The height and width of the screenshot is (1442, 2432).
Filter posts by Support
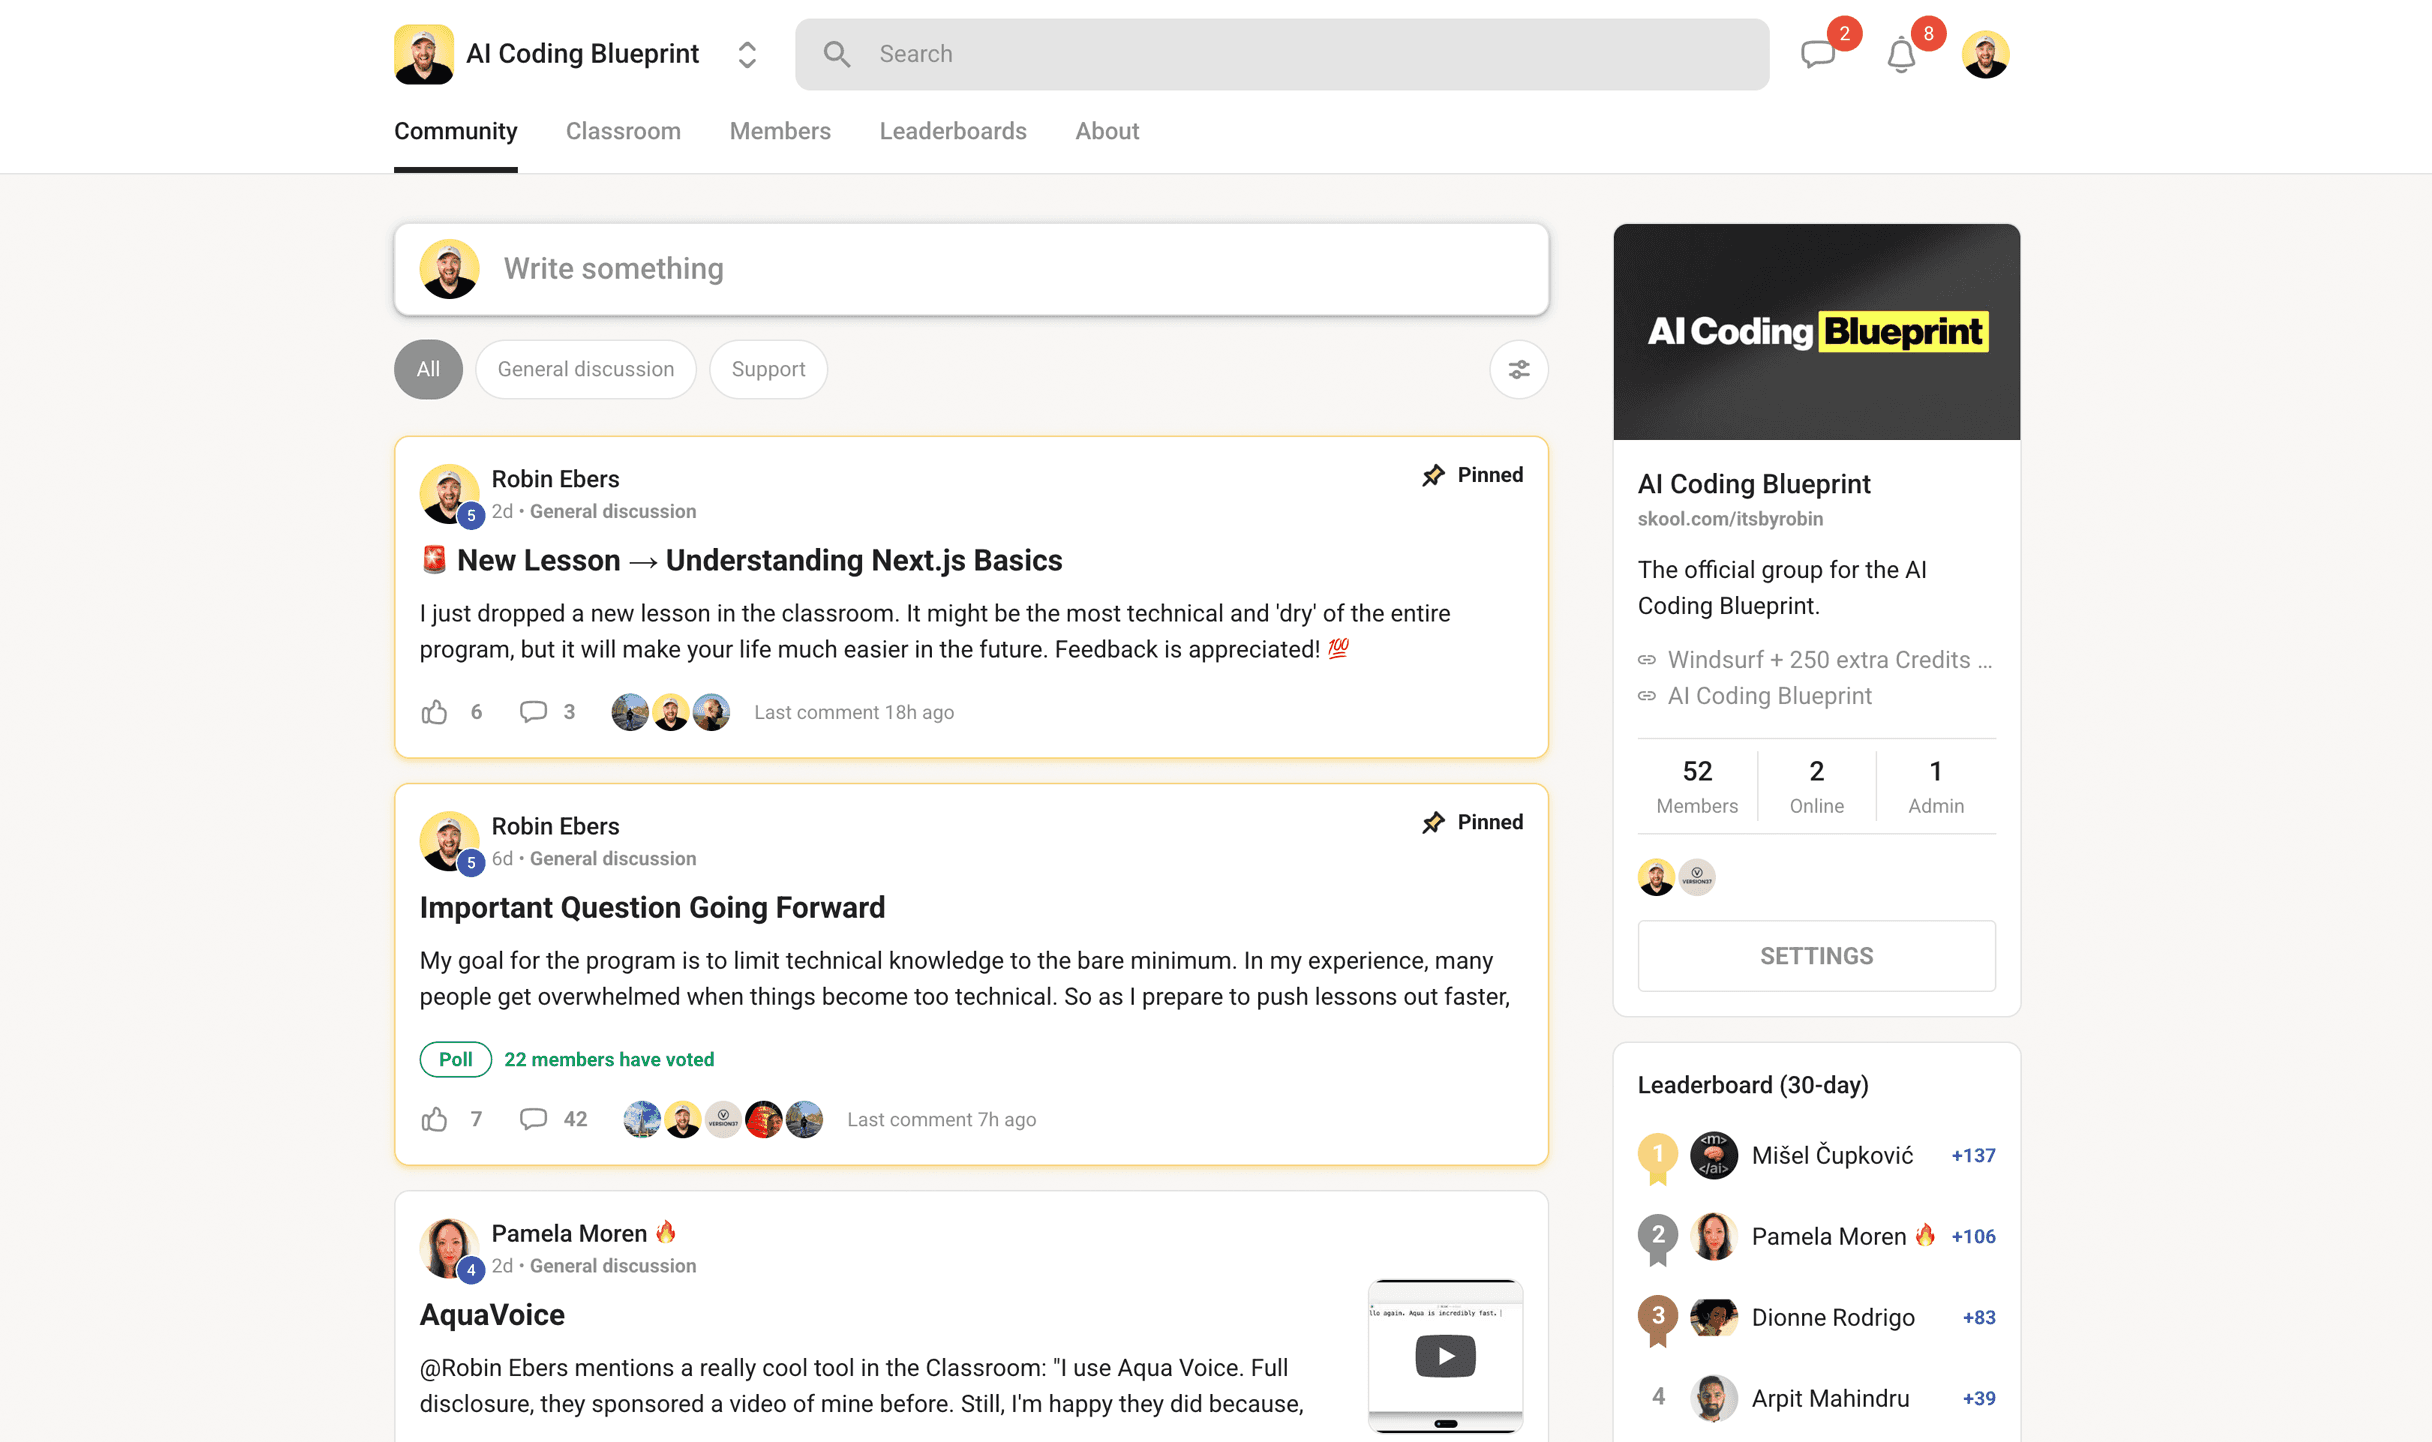tap(768, 369)
